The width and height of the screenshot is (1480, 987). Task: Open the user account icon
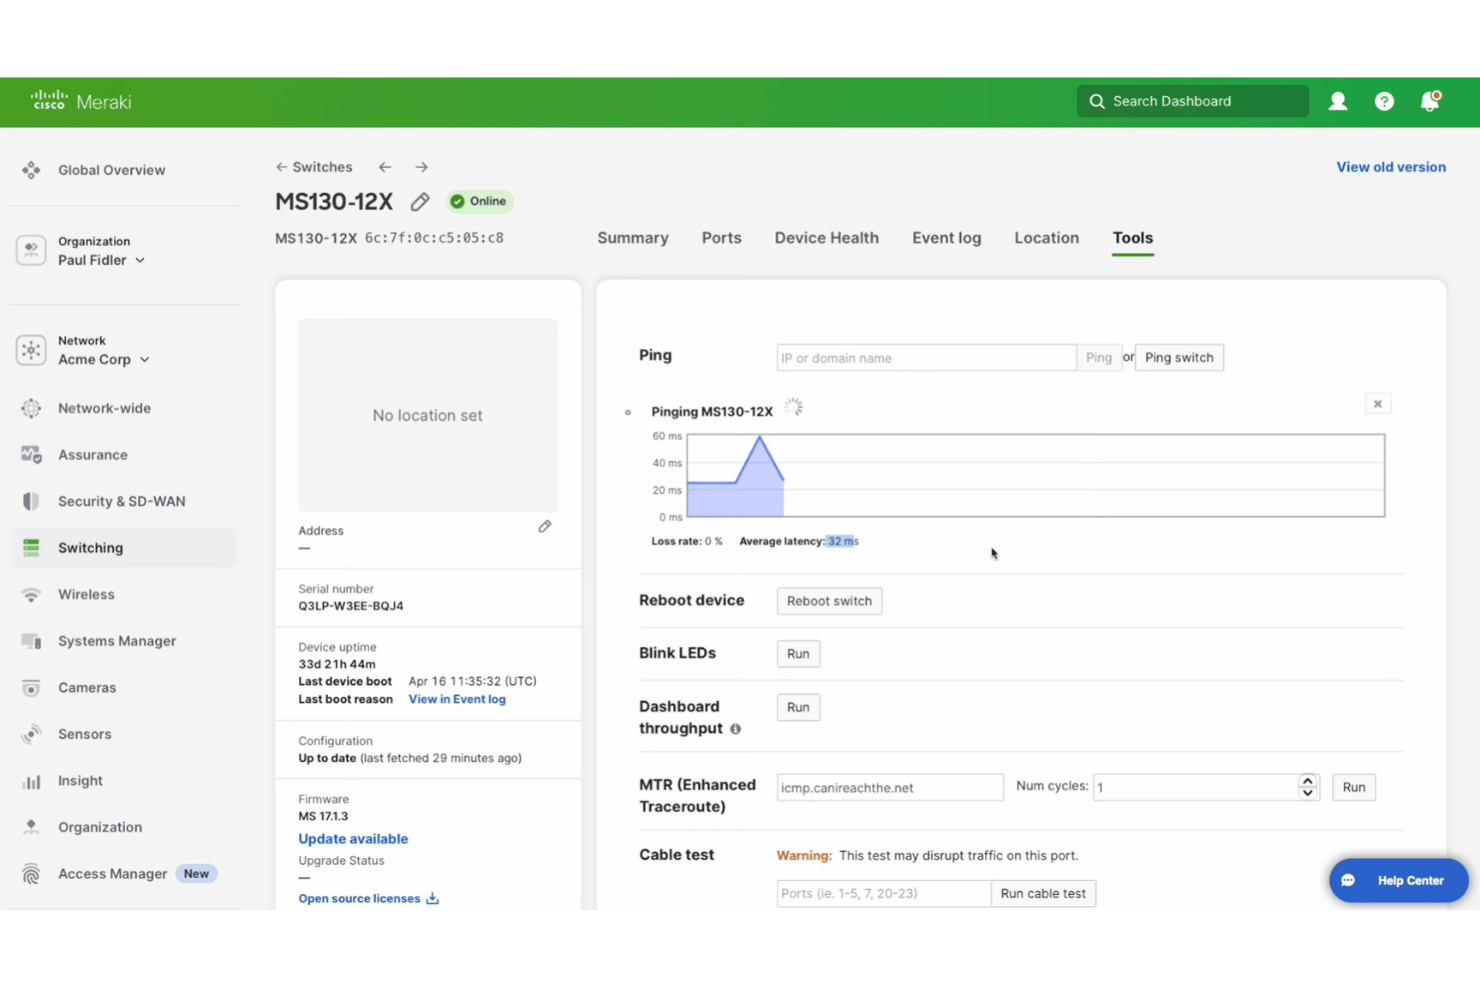pos(1338,101)
